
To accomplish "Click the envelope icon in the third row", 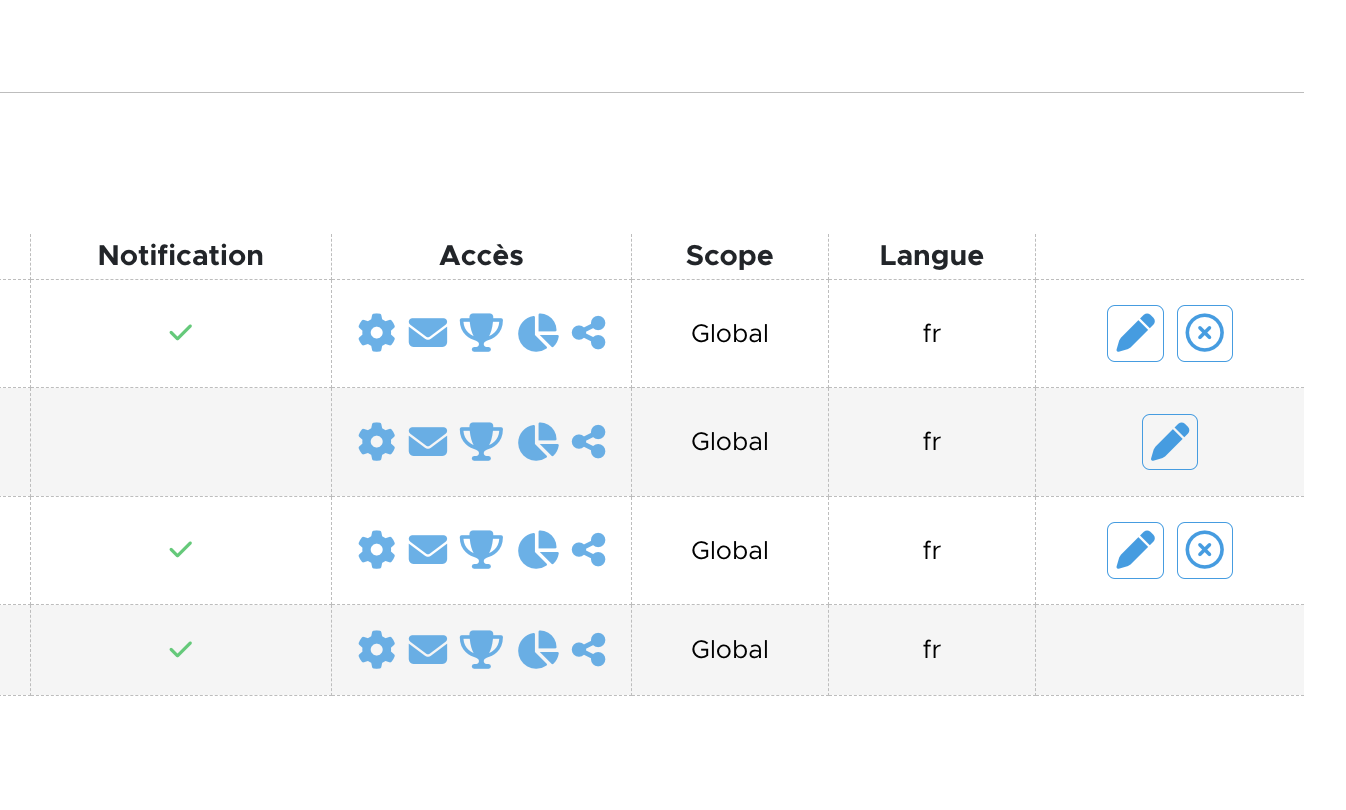I will 428,550.
